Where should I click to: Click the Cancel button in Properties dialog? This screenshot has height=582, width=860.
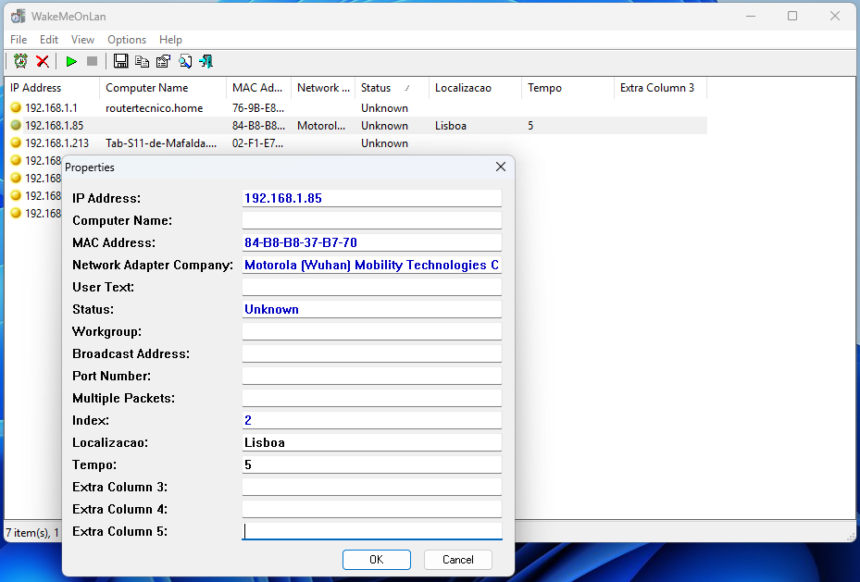coord(457,559)
